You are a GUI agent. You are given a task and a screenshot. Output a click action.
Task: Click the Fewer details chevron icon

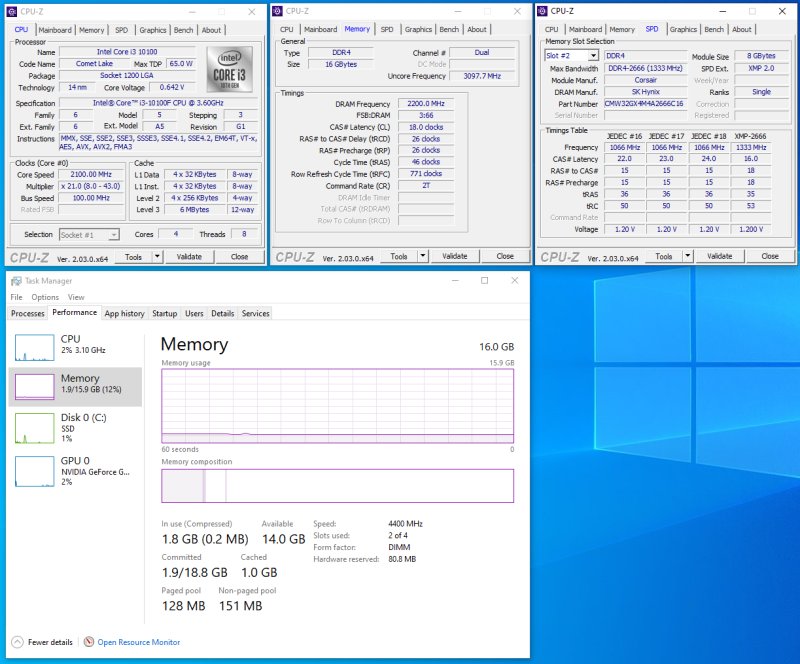[x=17, y=642]
